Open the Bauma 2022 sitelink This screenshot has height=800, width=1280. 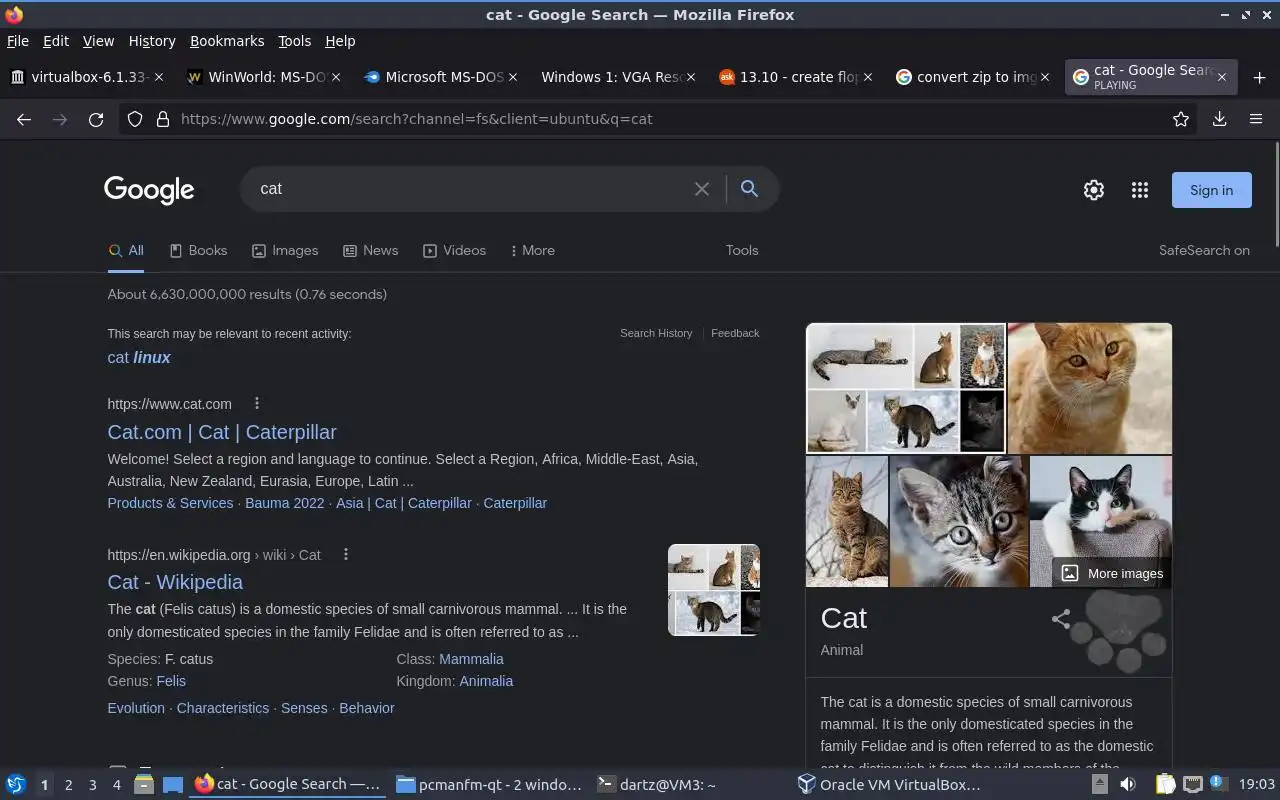tap(285, 503)
